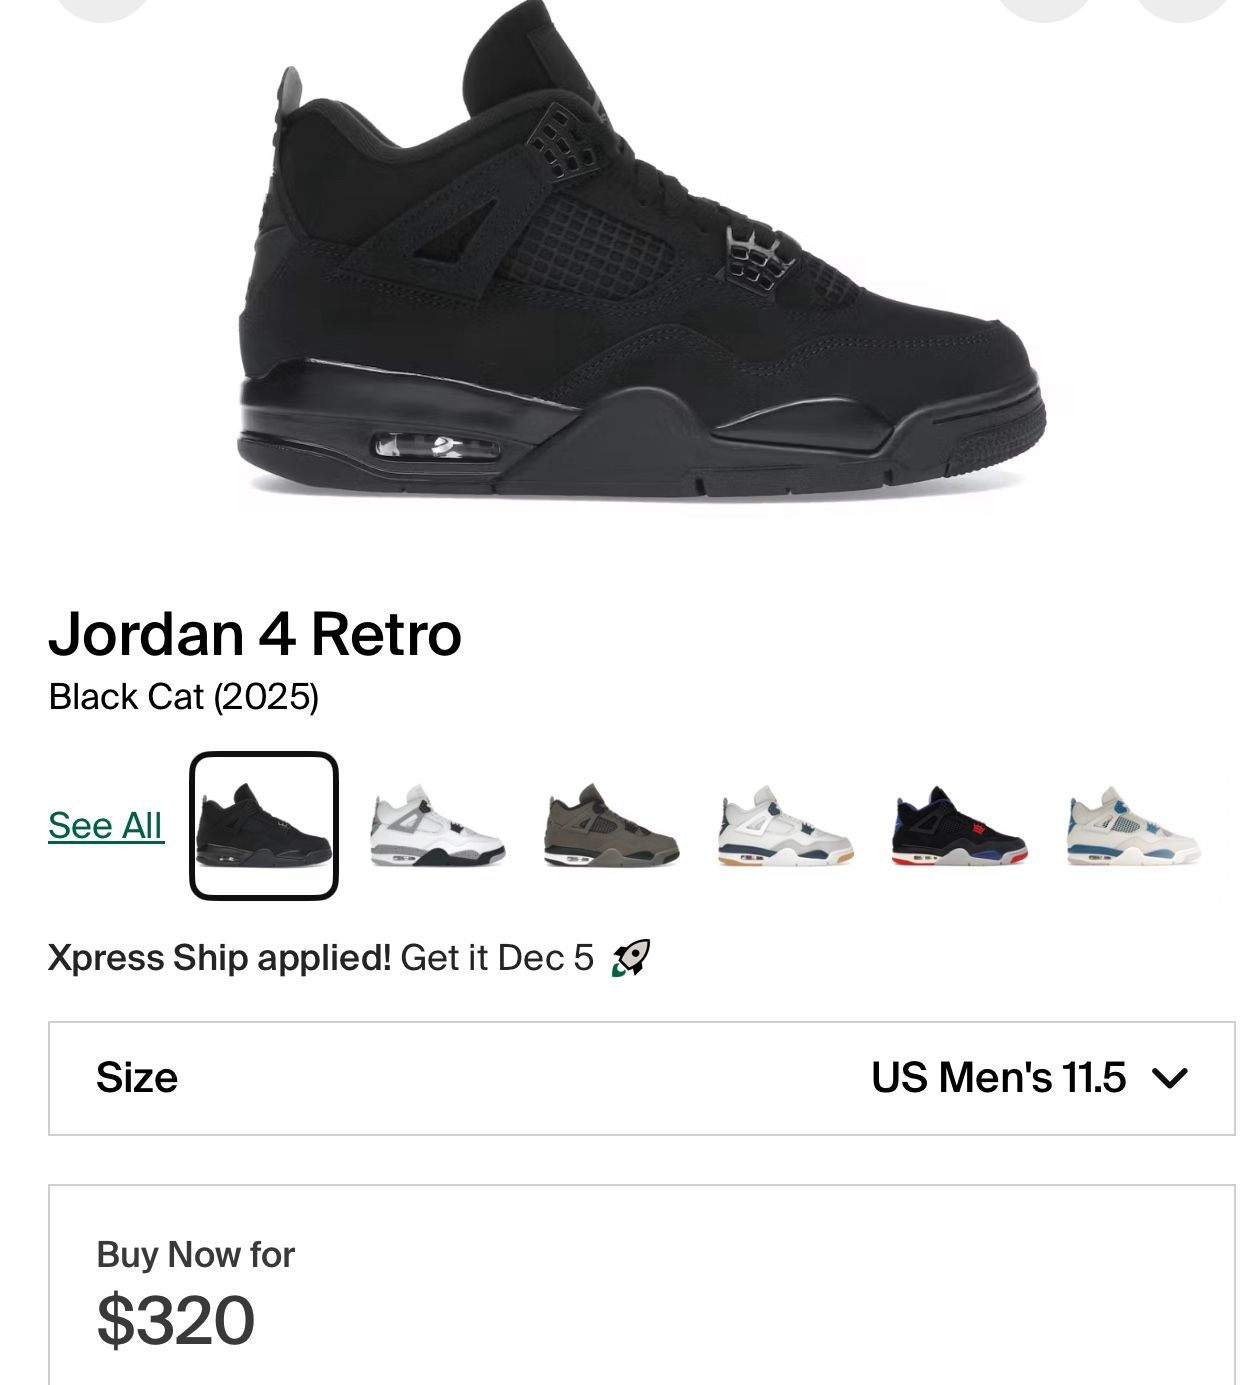Expand the US Men's 11.5 size value

click(x=998, y=1078)
